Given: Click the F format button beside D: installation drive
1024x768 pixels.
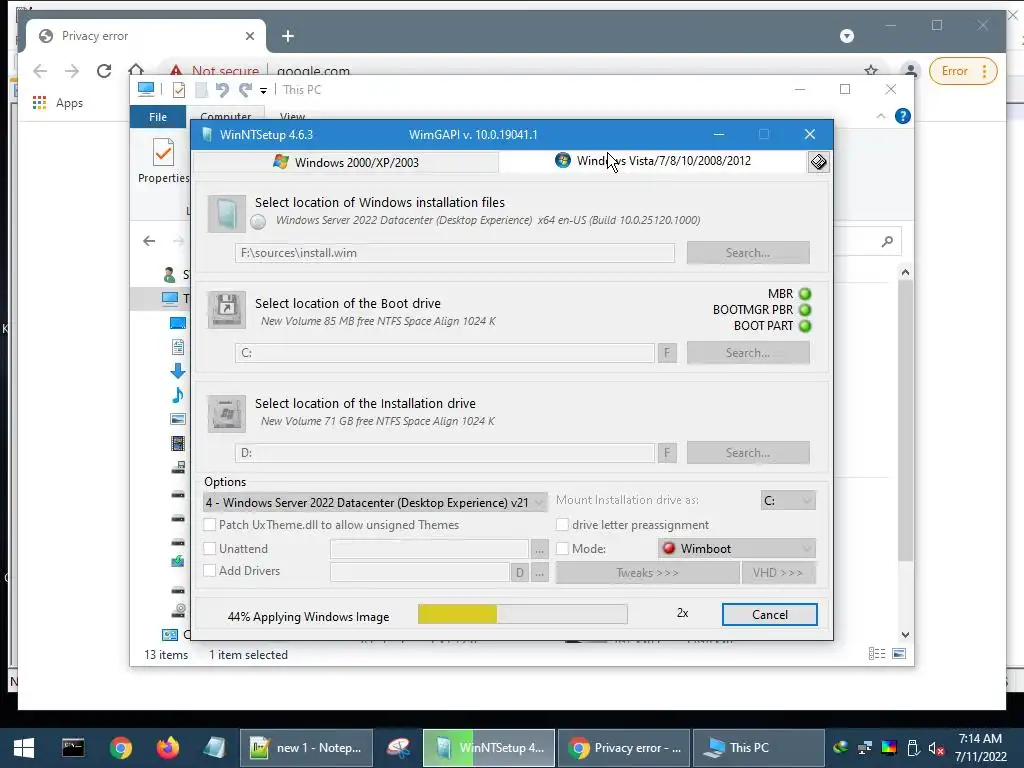Looking at the screenshot, I should click(667, 453).
